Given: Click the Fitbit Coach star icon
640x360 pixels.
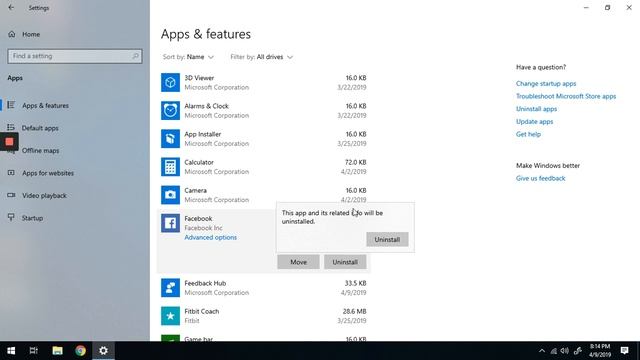Looking at the screenshot, I should coord(170,316).
